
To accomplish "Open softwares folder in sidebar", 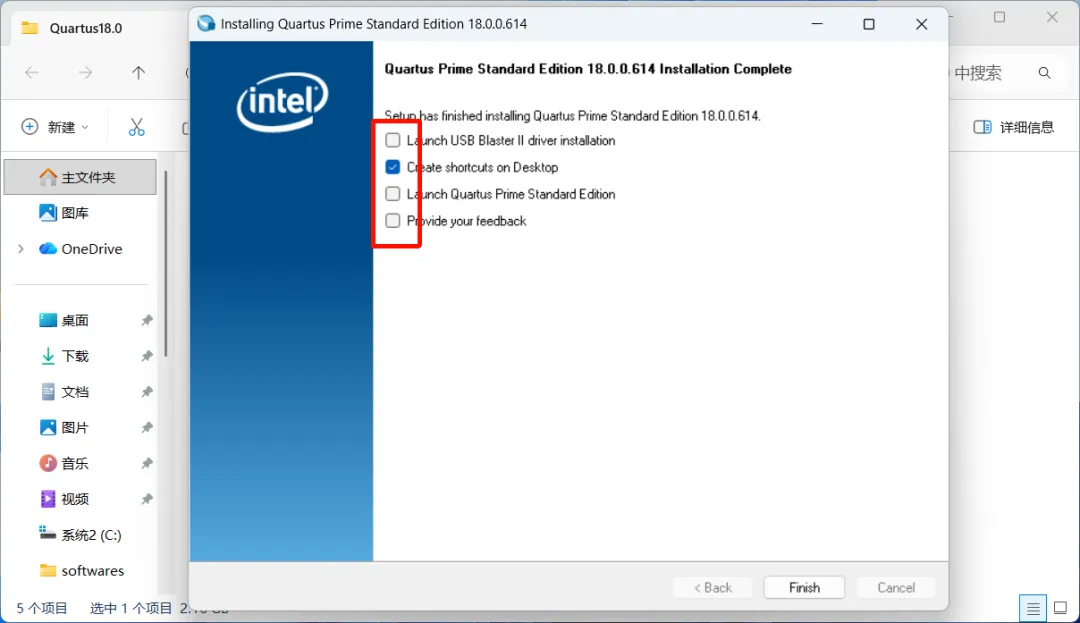I will point(81,571).
